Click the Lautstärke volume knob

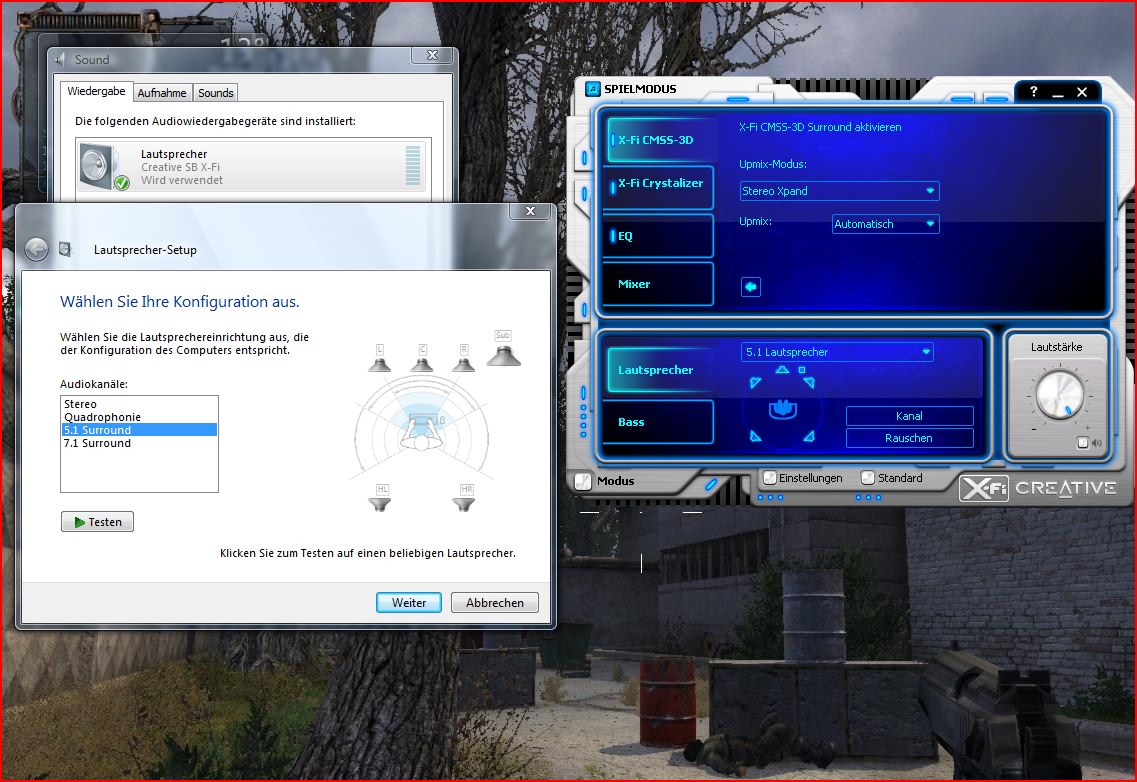[x=1059, y=396]
